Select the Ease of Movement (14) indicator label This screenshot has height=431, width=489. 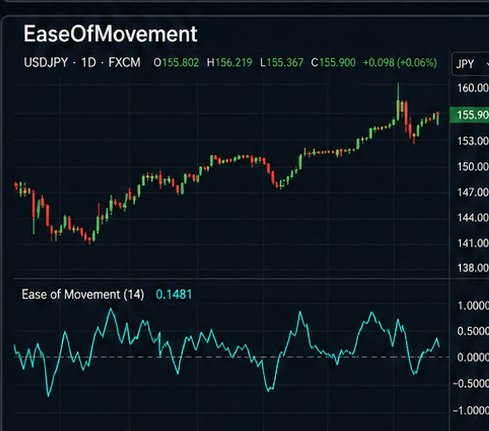(x=83, y=294)
